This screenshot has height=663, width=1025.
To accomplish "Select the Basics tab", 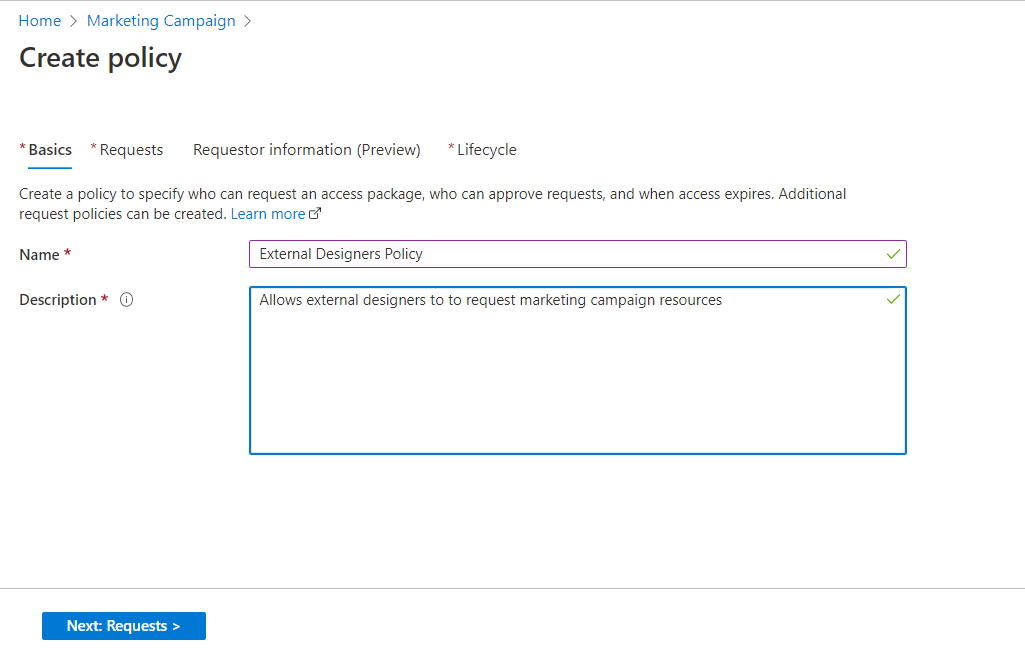I will (x=50, y=150).
